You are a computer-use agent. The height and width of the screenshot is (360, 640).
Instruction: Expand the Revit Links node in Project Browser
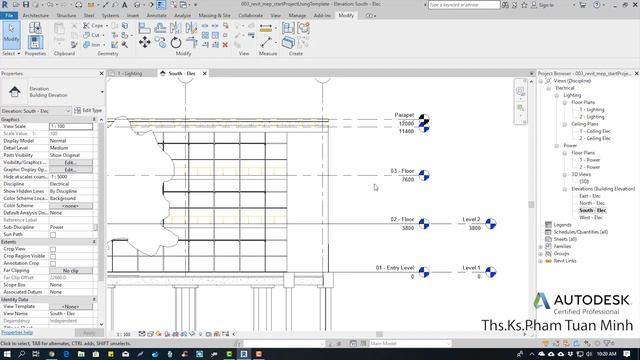tap(541, 261)
